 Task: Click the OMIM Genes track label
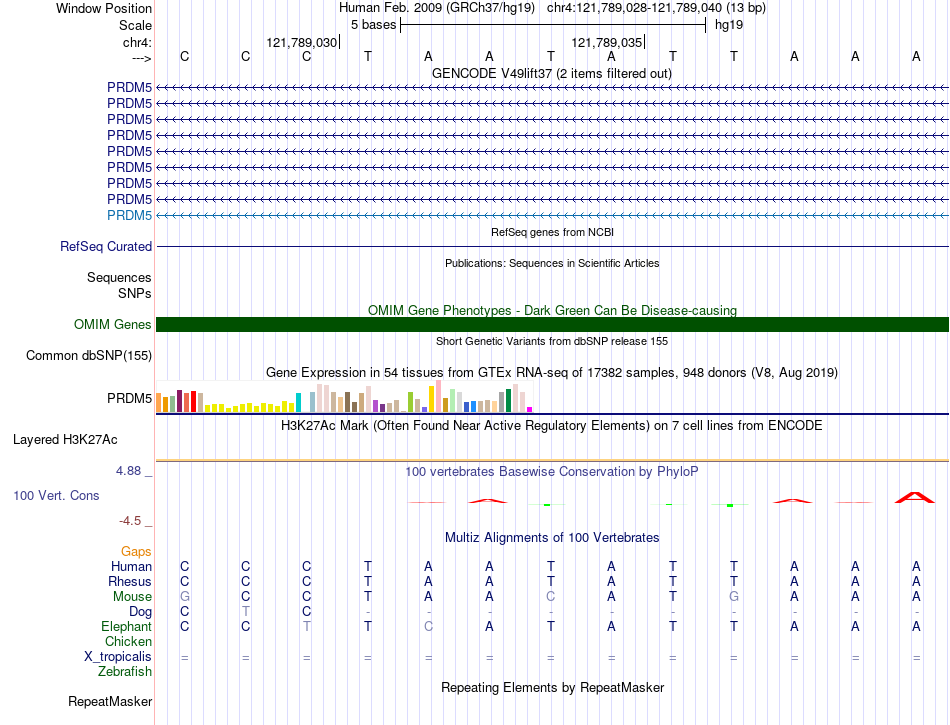click(x=113, y=324)
